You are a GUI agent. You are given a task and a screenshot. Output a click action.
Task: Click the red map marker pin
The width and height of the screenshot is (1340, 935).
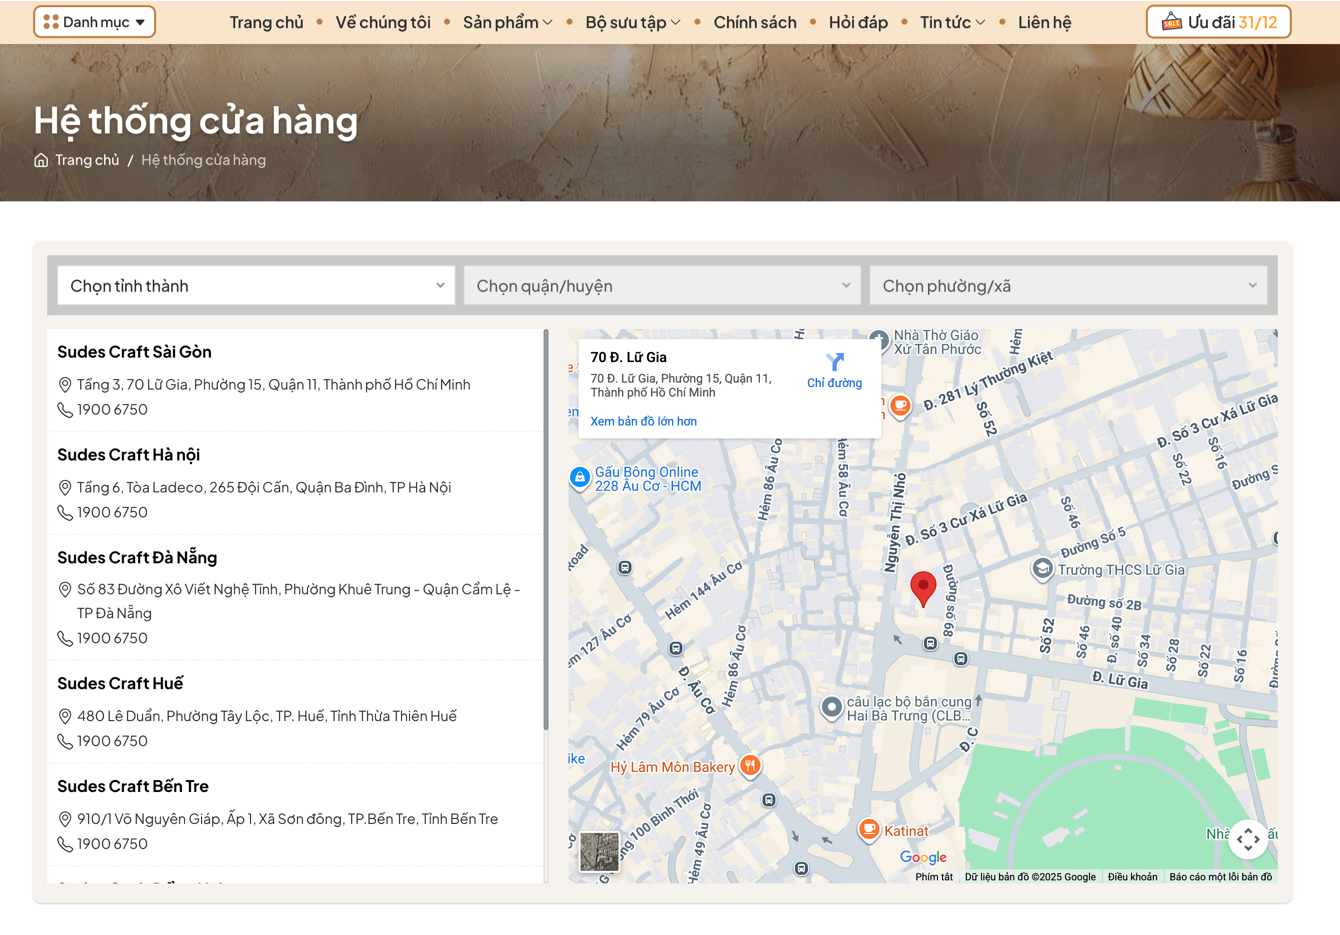point(923,589)
